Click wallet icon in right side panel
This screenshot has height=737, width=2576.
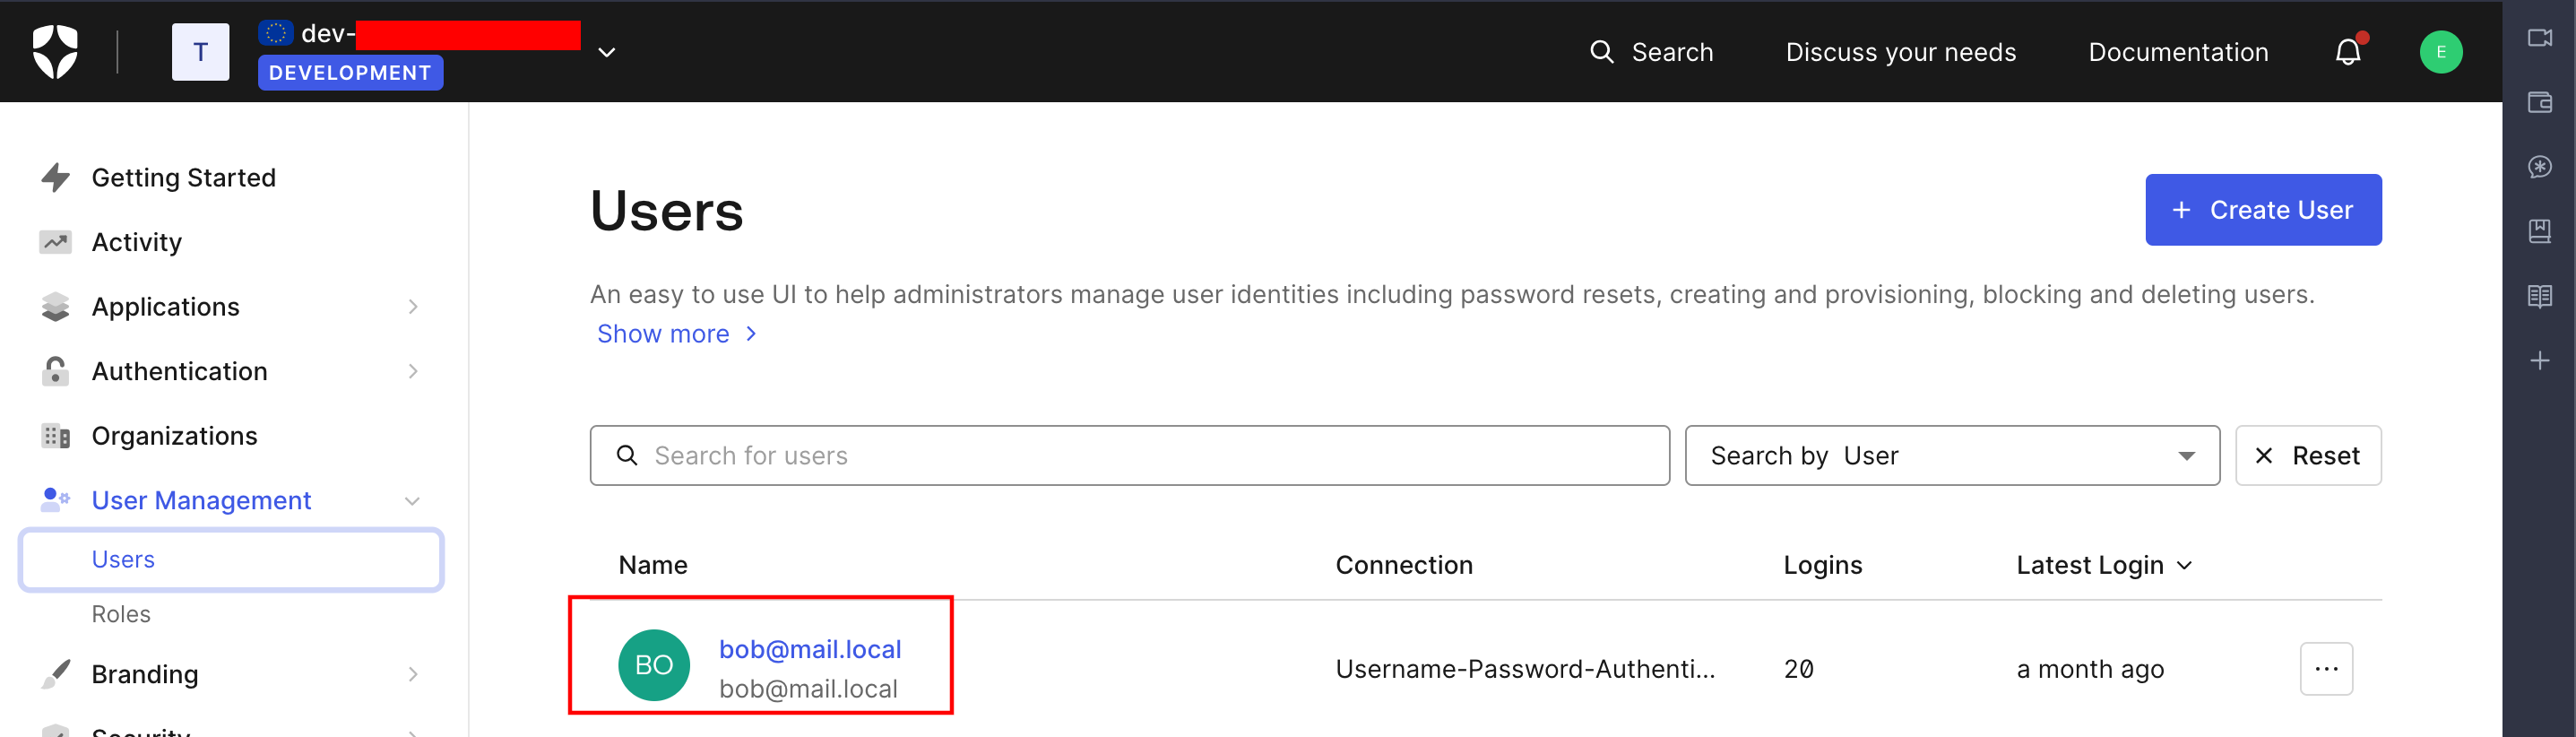point(2539,102)
